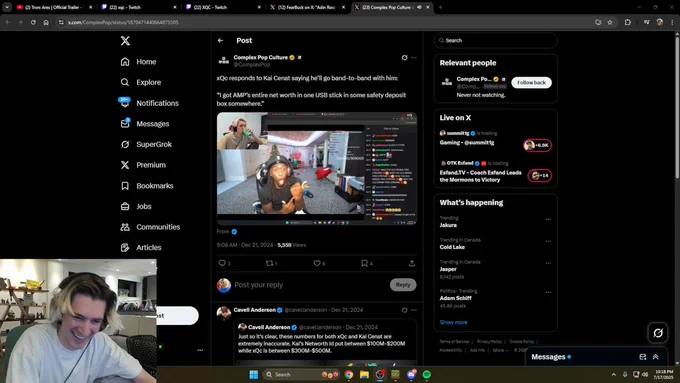Open Messages in the left sidebar

145,124
